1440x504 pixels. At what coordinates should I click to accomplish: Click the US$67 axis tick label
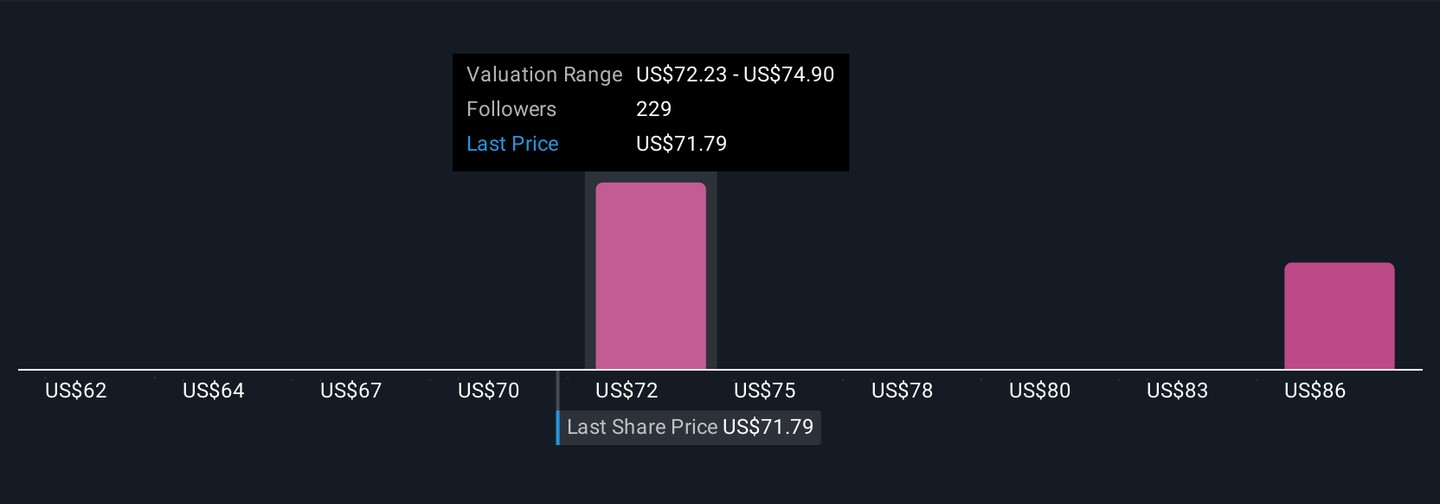tap(351, 391)
